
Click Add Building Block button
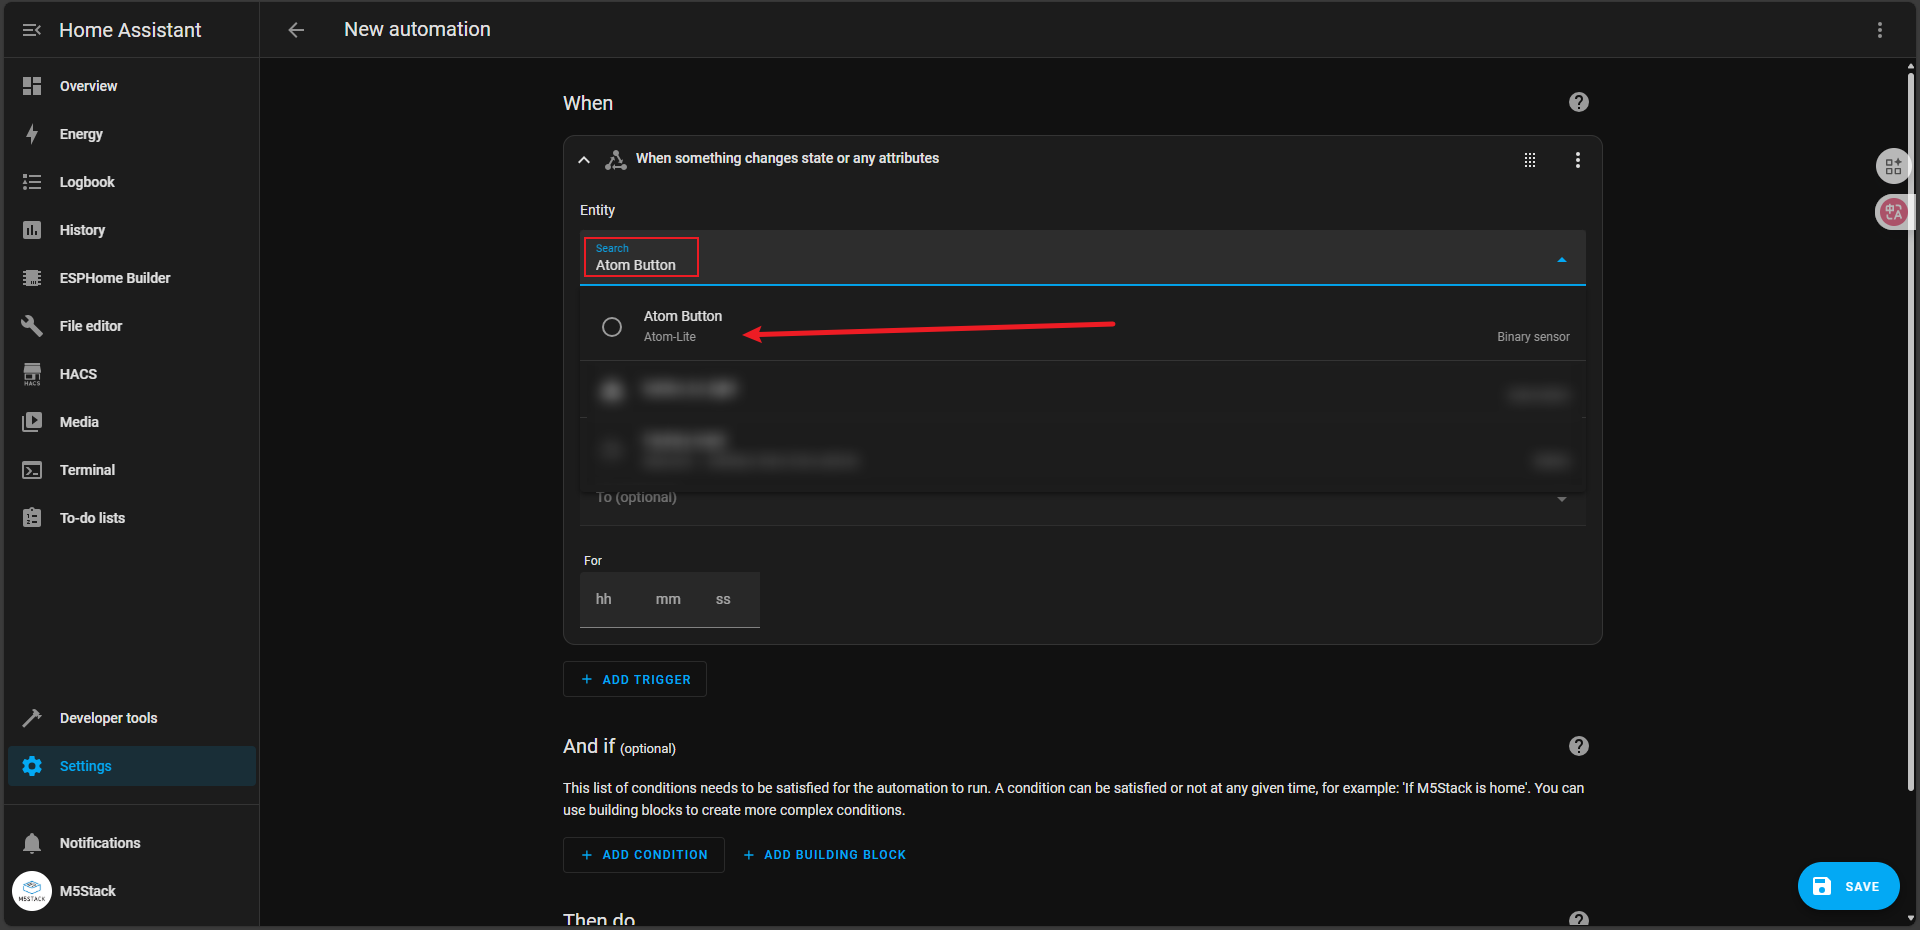pos(825,855)
